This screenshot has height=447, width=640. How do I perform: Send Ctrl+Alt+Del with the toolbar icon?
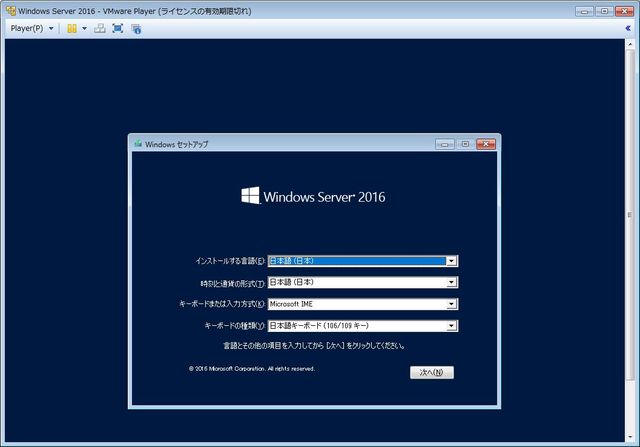(x=100, y=29)
